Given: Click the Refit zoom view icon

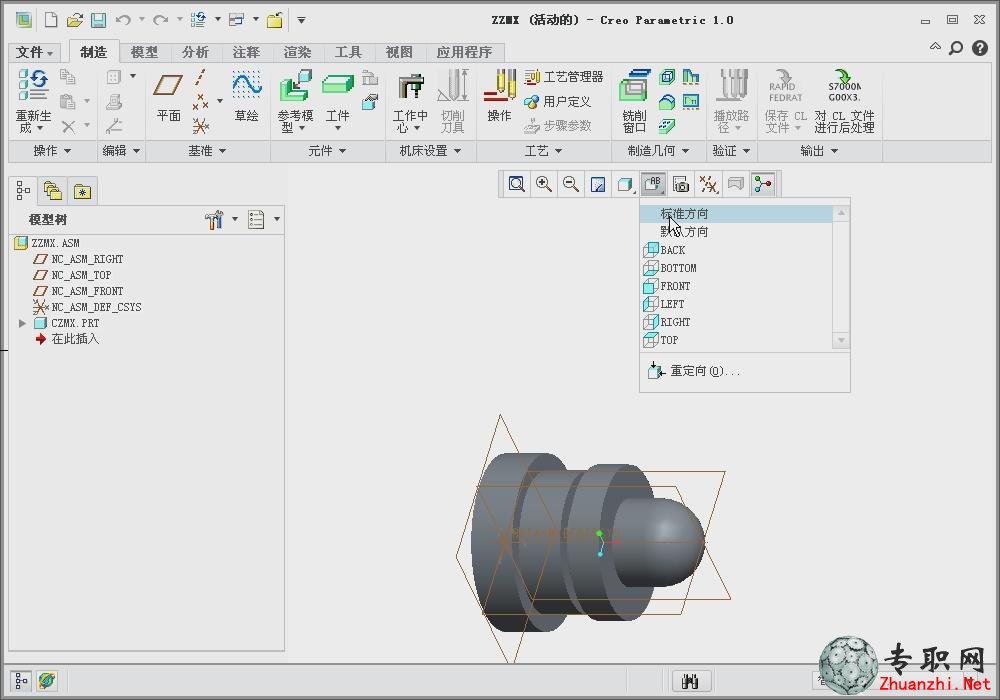Looking at the screenshot, I should [517, 184].
